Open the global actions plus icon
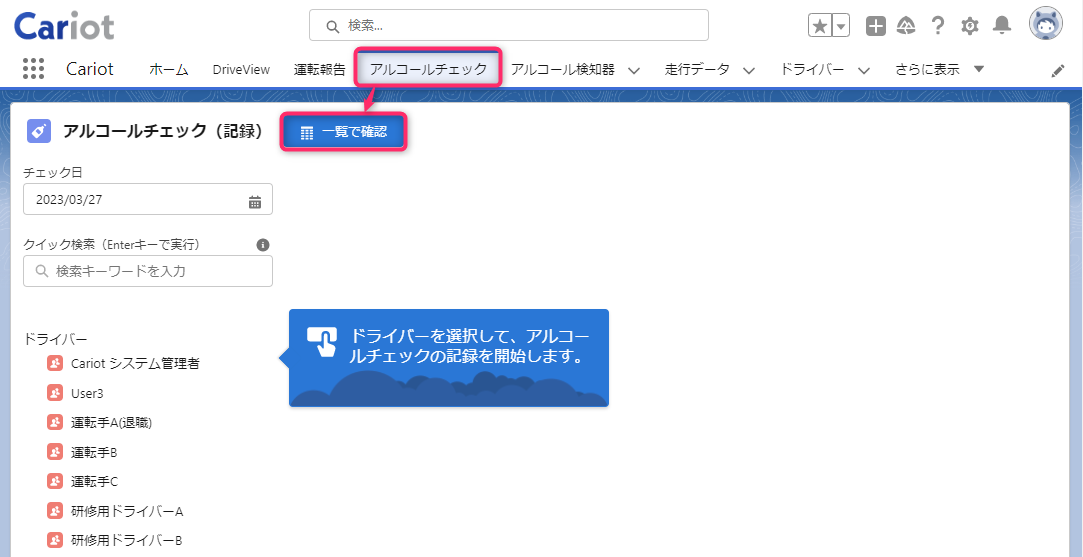 pos(876,26)
